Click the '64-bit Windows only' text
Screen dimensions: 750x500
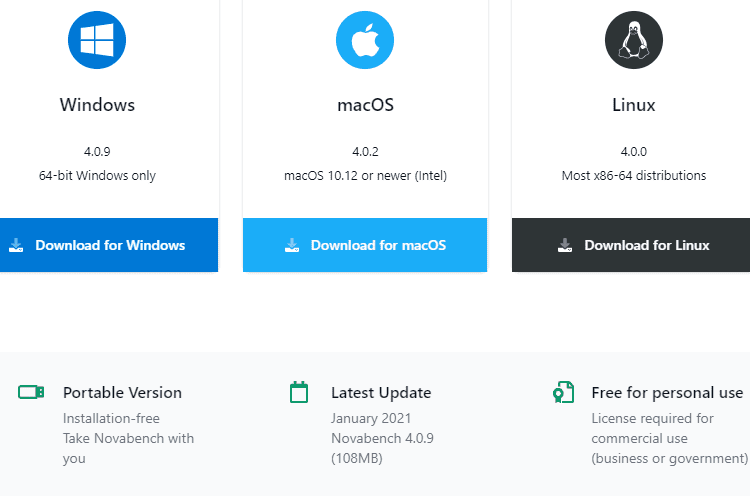(x=97, y=176)
